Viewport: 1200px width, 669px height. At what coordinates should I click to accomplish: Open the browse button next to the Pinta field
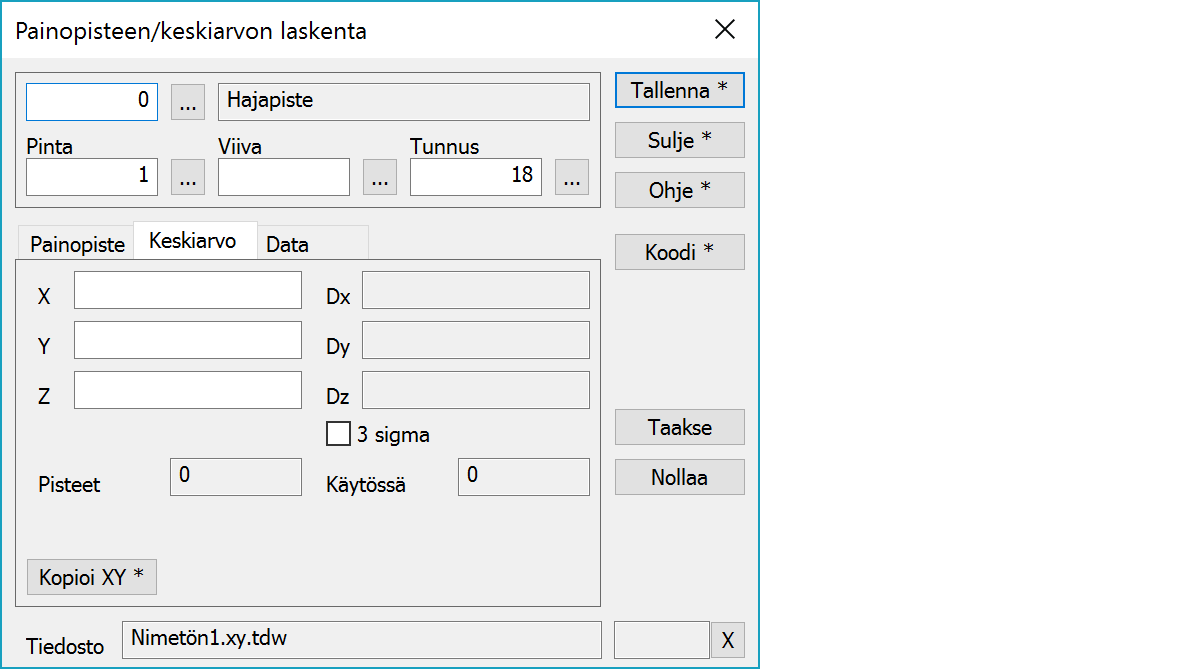(188, 177)
